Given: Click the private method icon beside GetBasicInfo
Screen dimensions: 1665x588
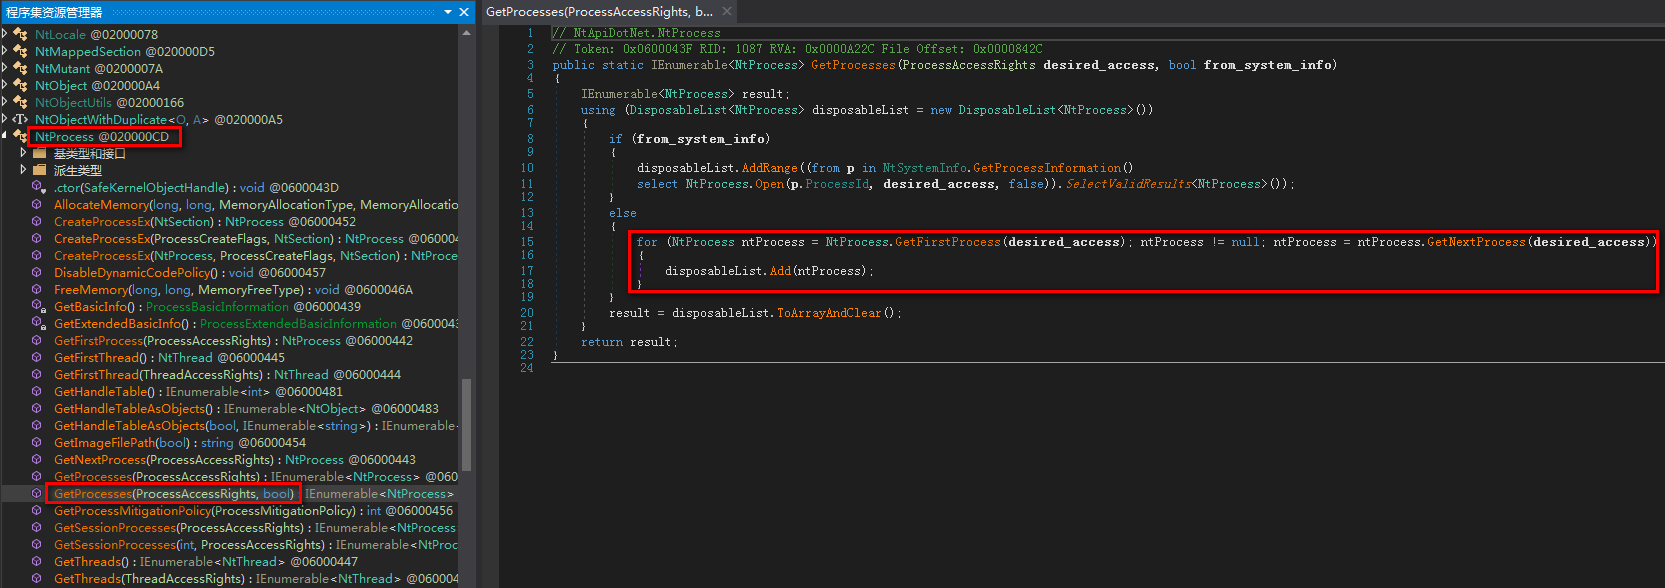Looking at the screenshot, I should point(38,307).
